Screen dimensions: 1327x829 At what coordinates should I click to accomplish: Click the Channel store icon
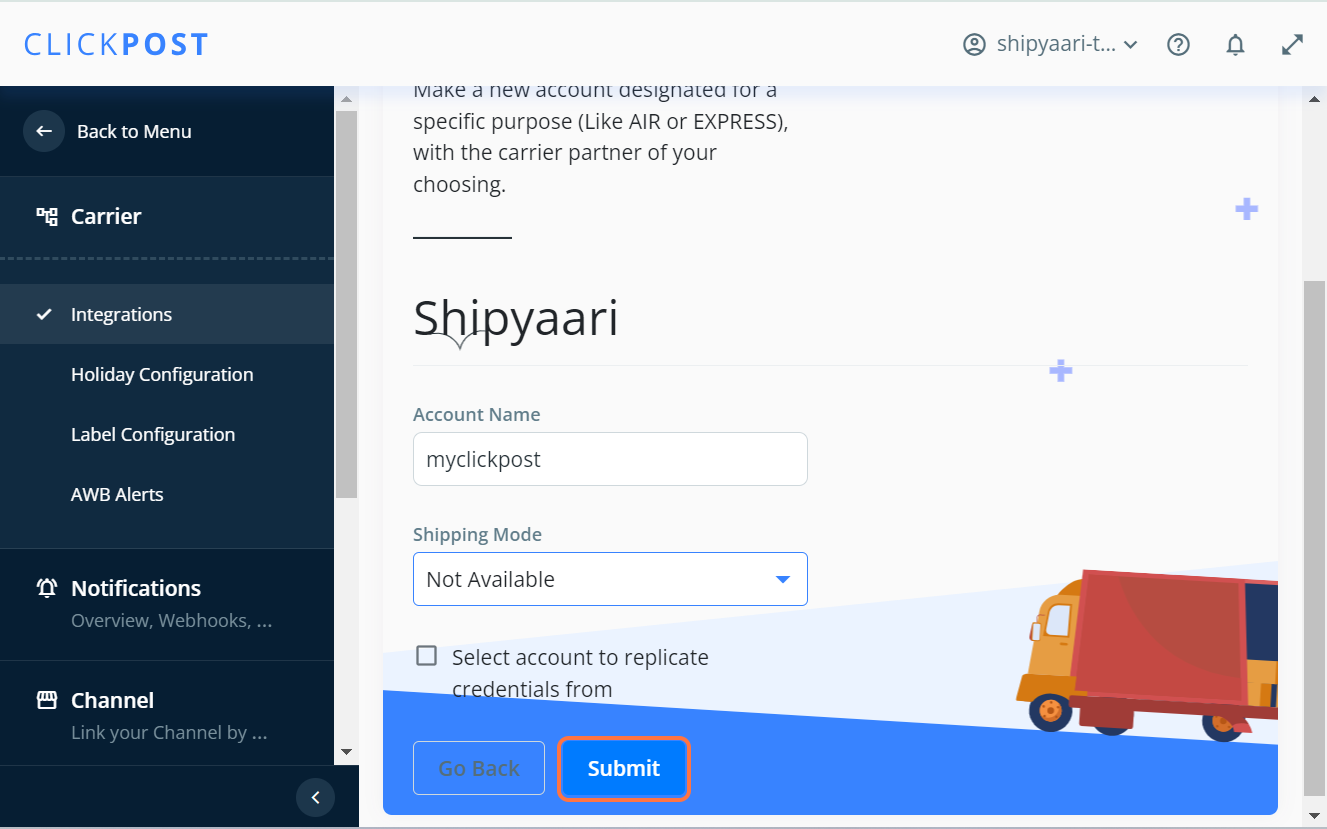click(47, 700)
